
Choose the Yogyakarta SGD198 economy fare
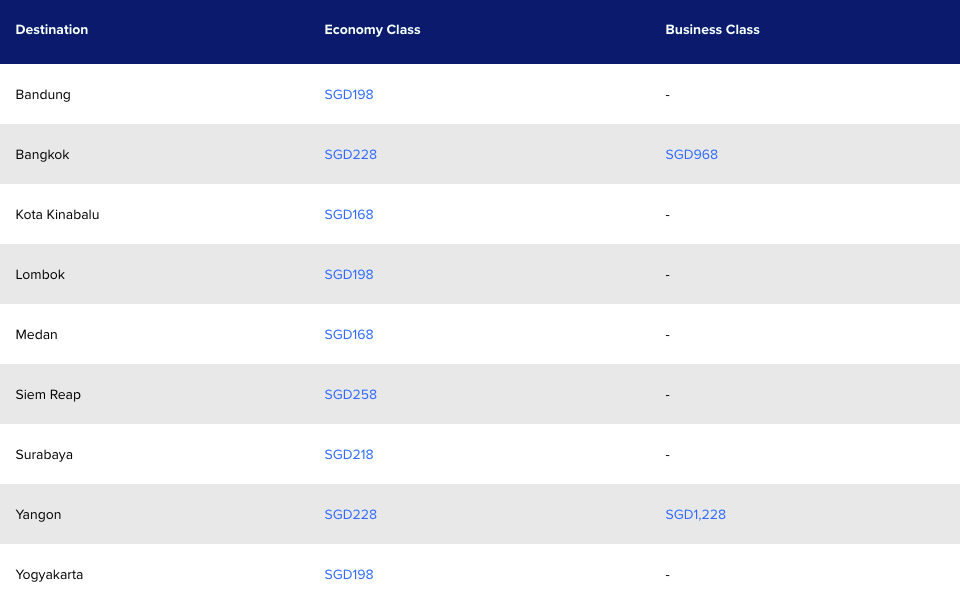348,575
